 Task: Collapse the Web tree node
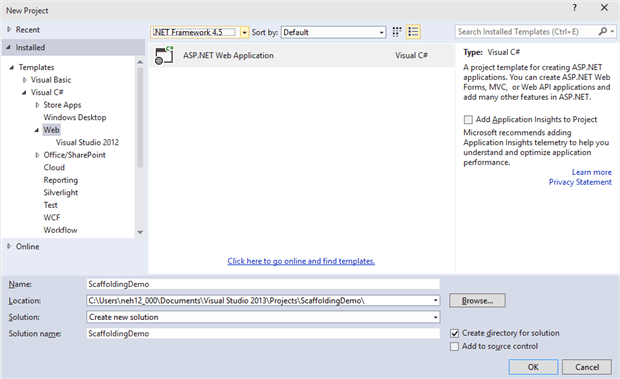pyautogui.click(x=37, y=130)
